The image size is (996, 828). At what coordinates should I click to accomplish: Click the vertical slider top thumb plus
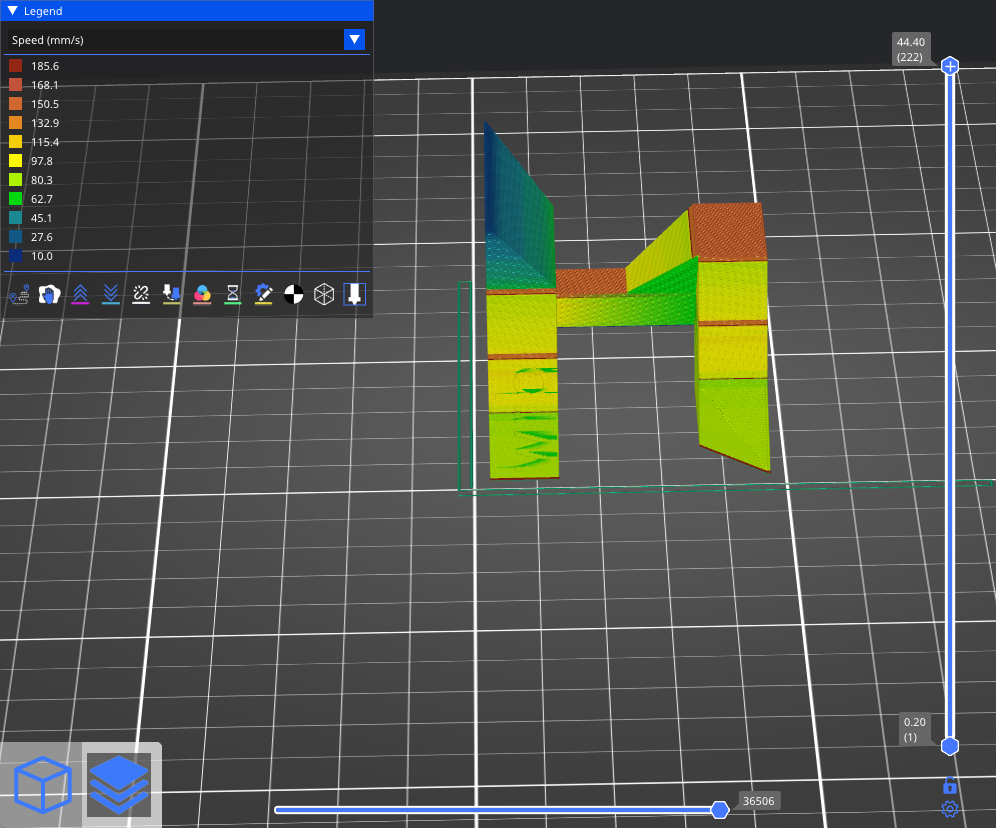pos(950,66)
